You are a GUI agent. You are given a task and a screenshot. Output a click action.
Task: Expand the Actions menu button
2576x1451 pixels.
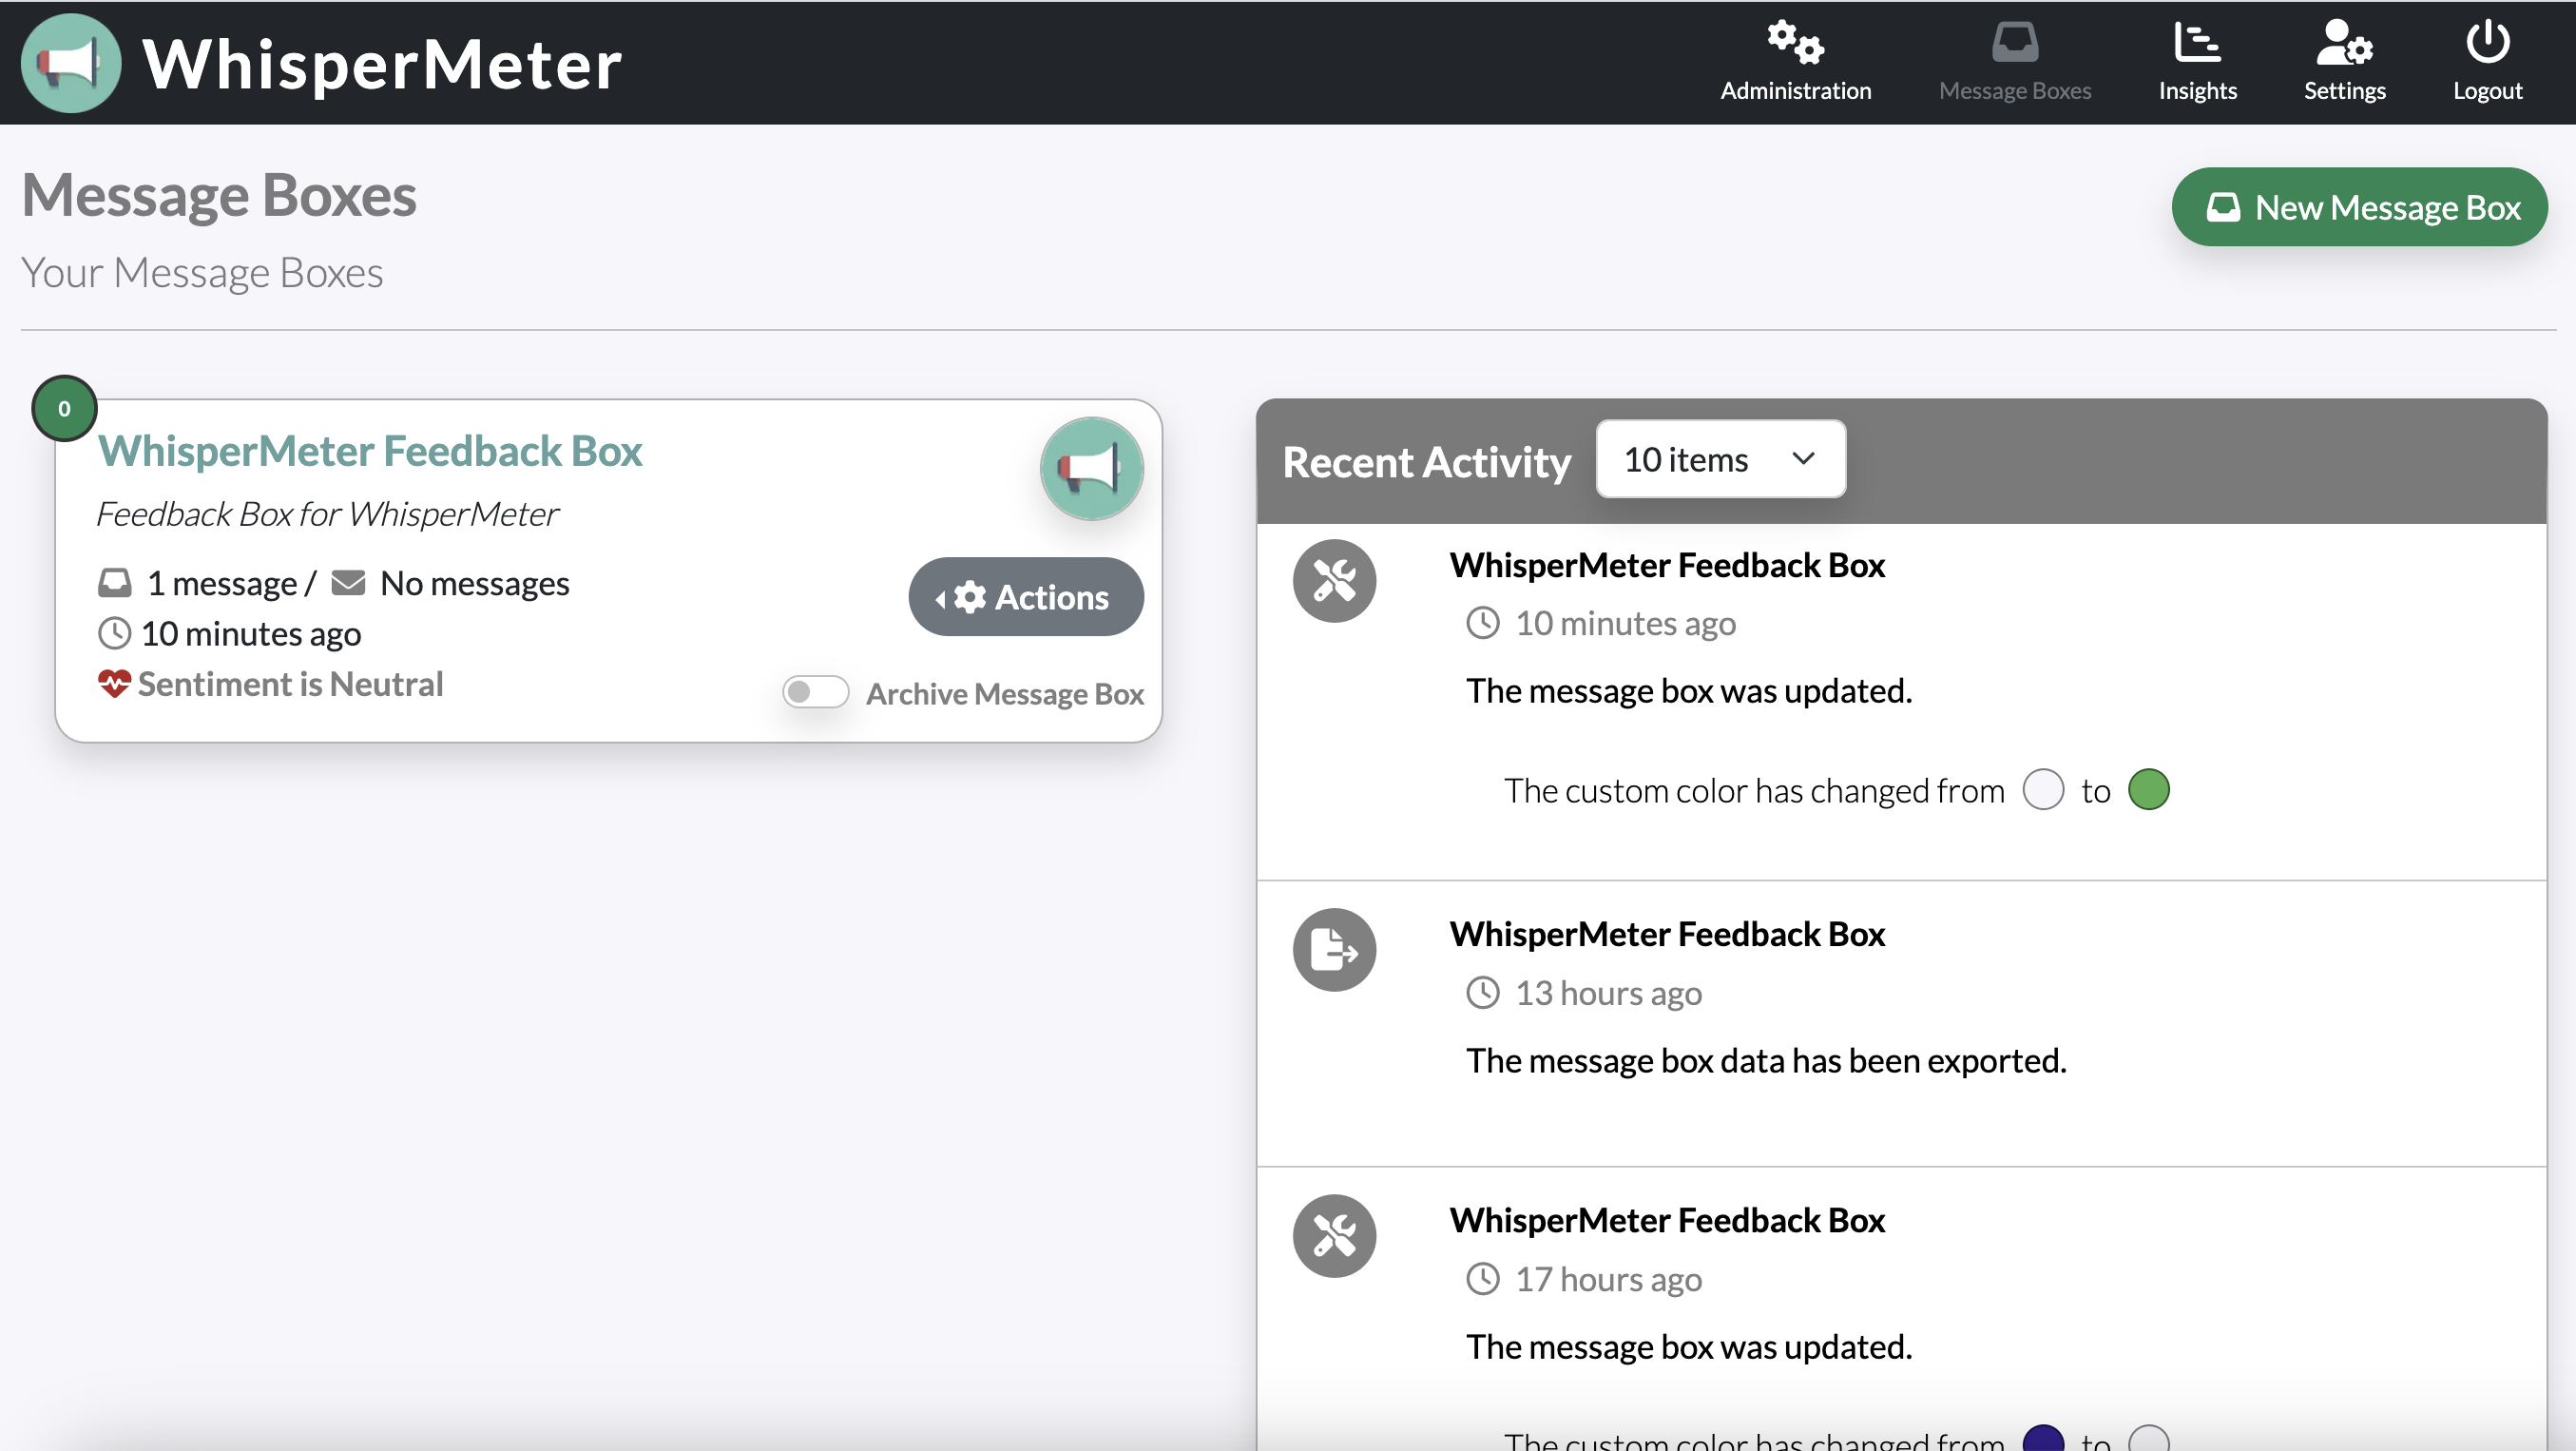click(1026, 597)
